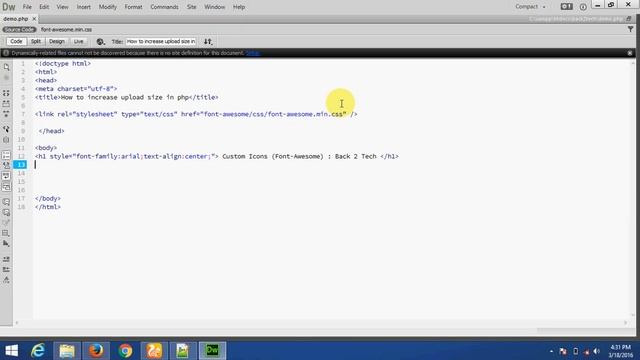Close the demo.php tab
The height and width of the screenshot is (360, 640).
coord(34,19)
